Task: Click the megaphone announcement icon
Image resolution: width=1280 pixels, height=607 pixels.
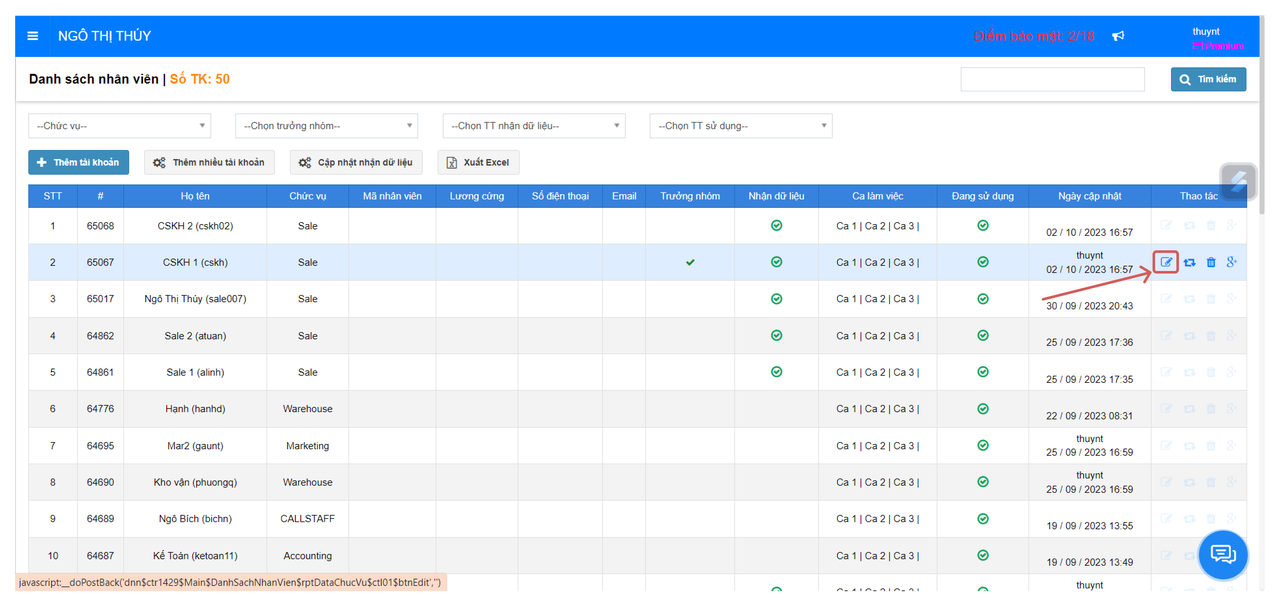Action: (x=1118, y=36)
